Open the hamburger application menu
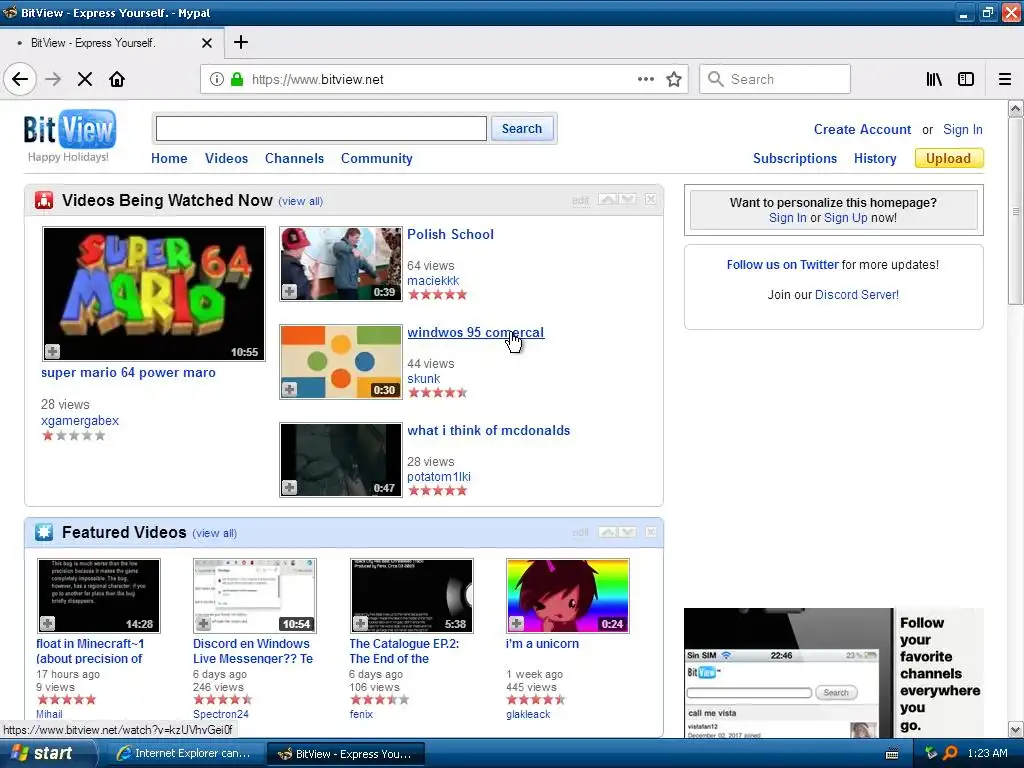1024x768 pixels. click(1005, 79)
